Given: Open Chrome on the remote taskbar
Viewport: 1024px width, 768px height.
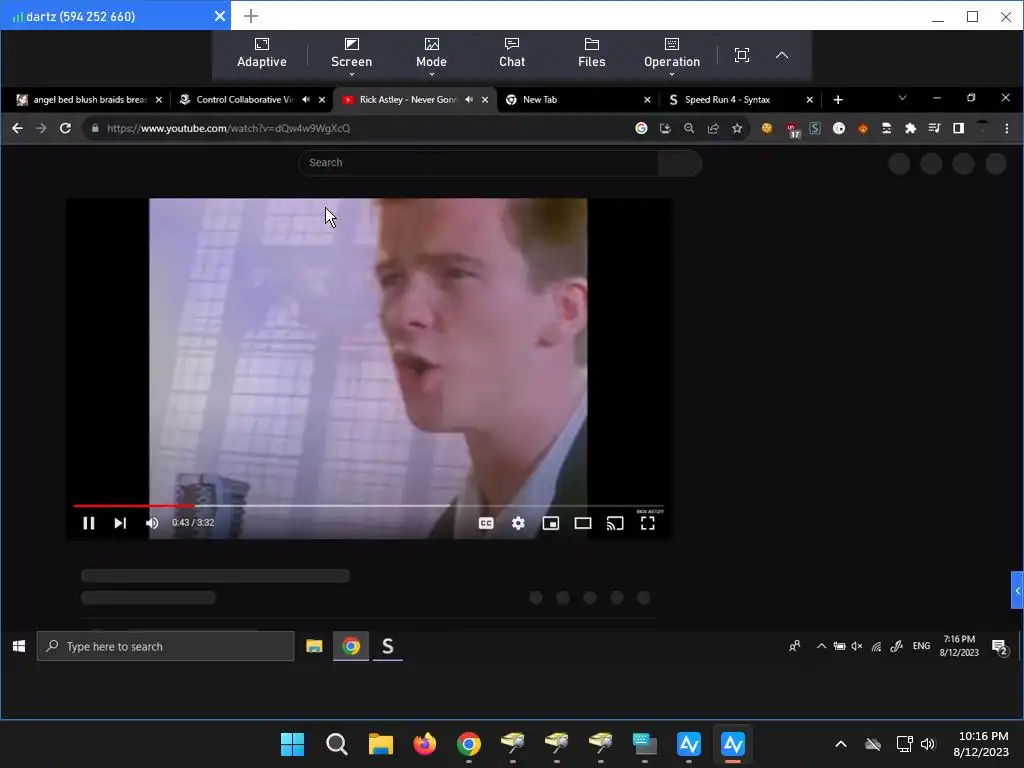Looking at the screenshot, I should point(351,646).
